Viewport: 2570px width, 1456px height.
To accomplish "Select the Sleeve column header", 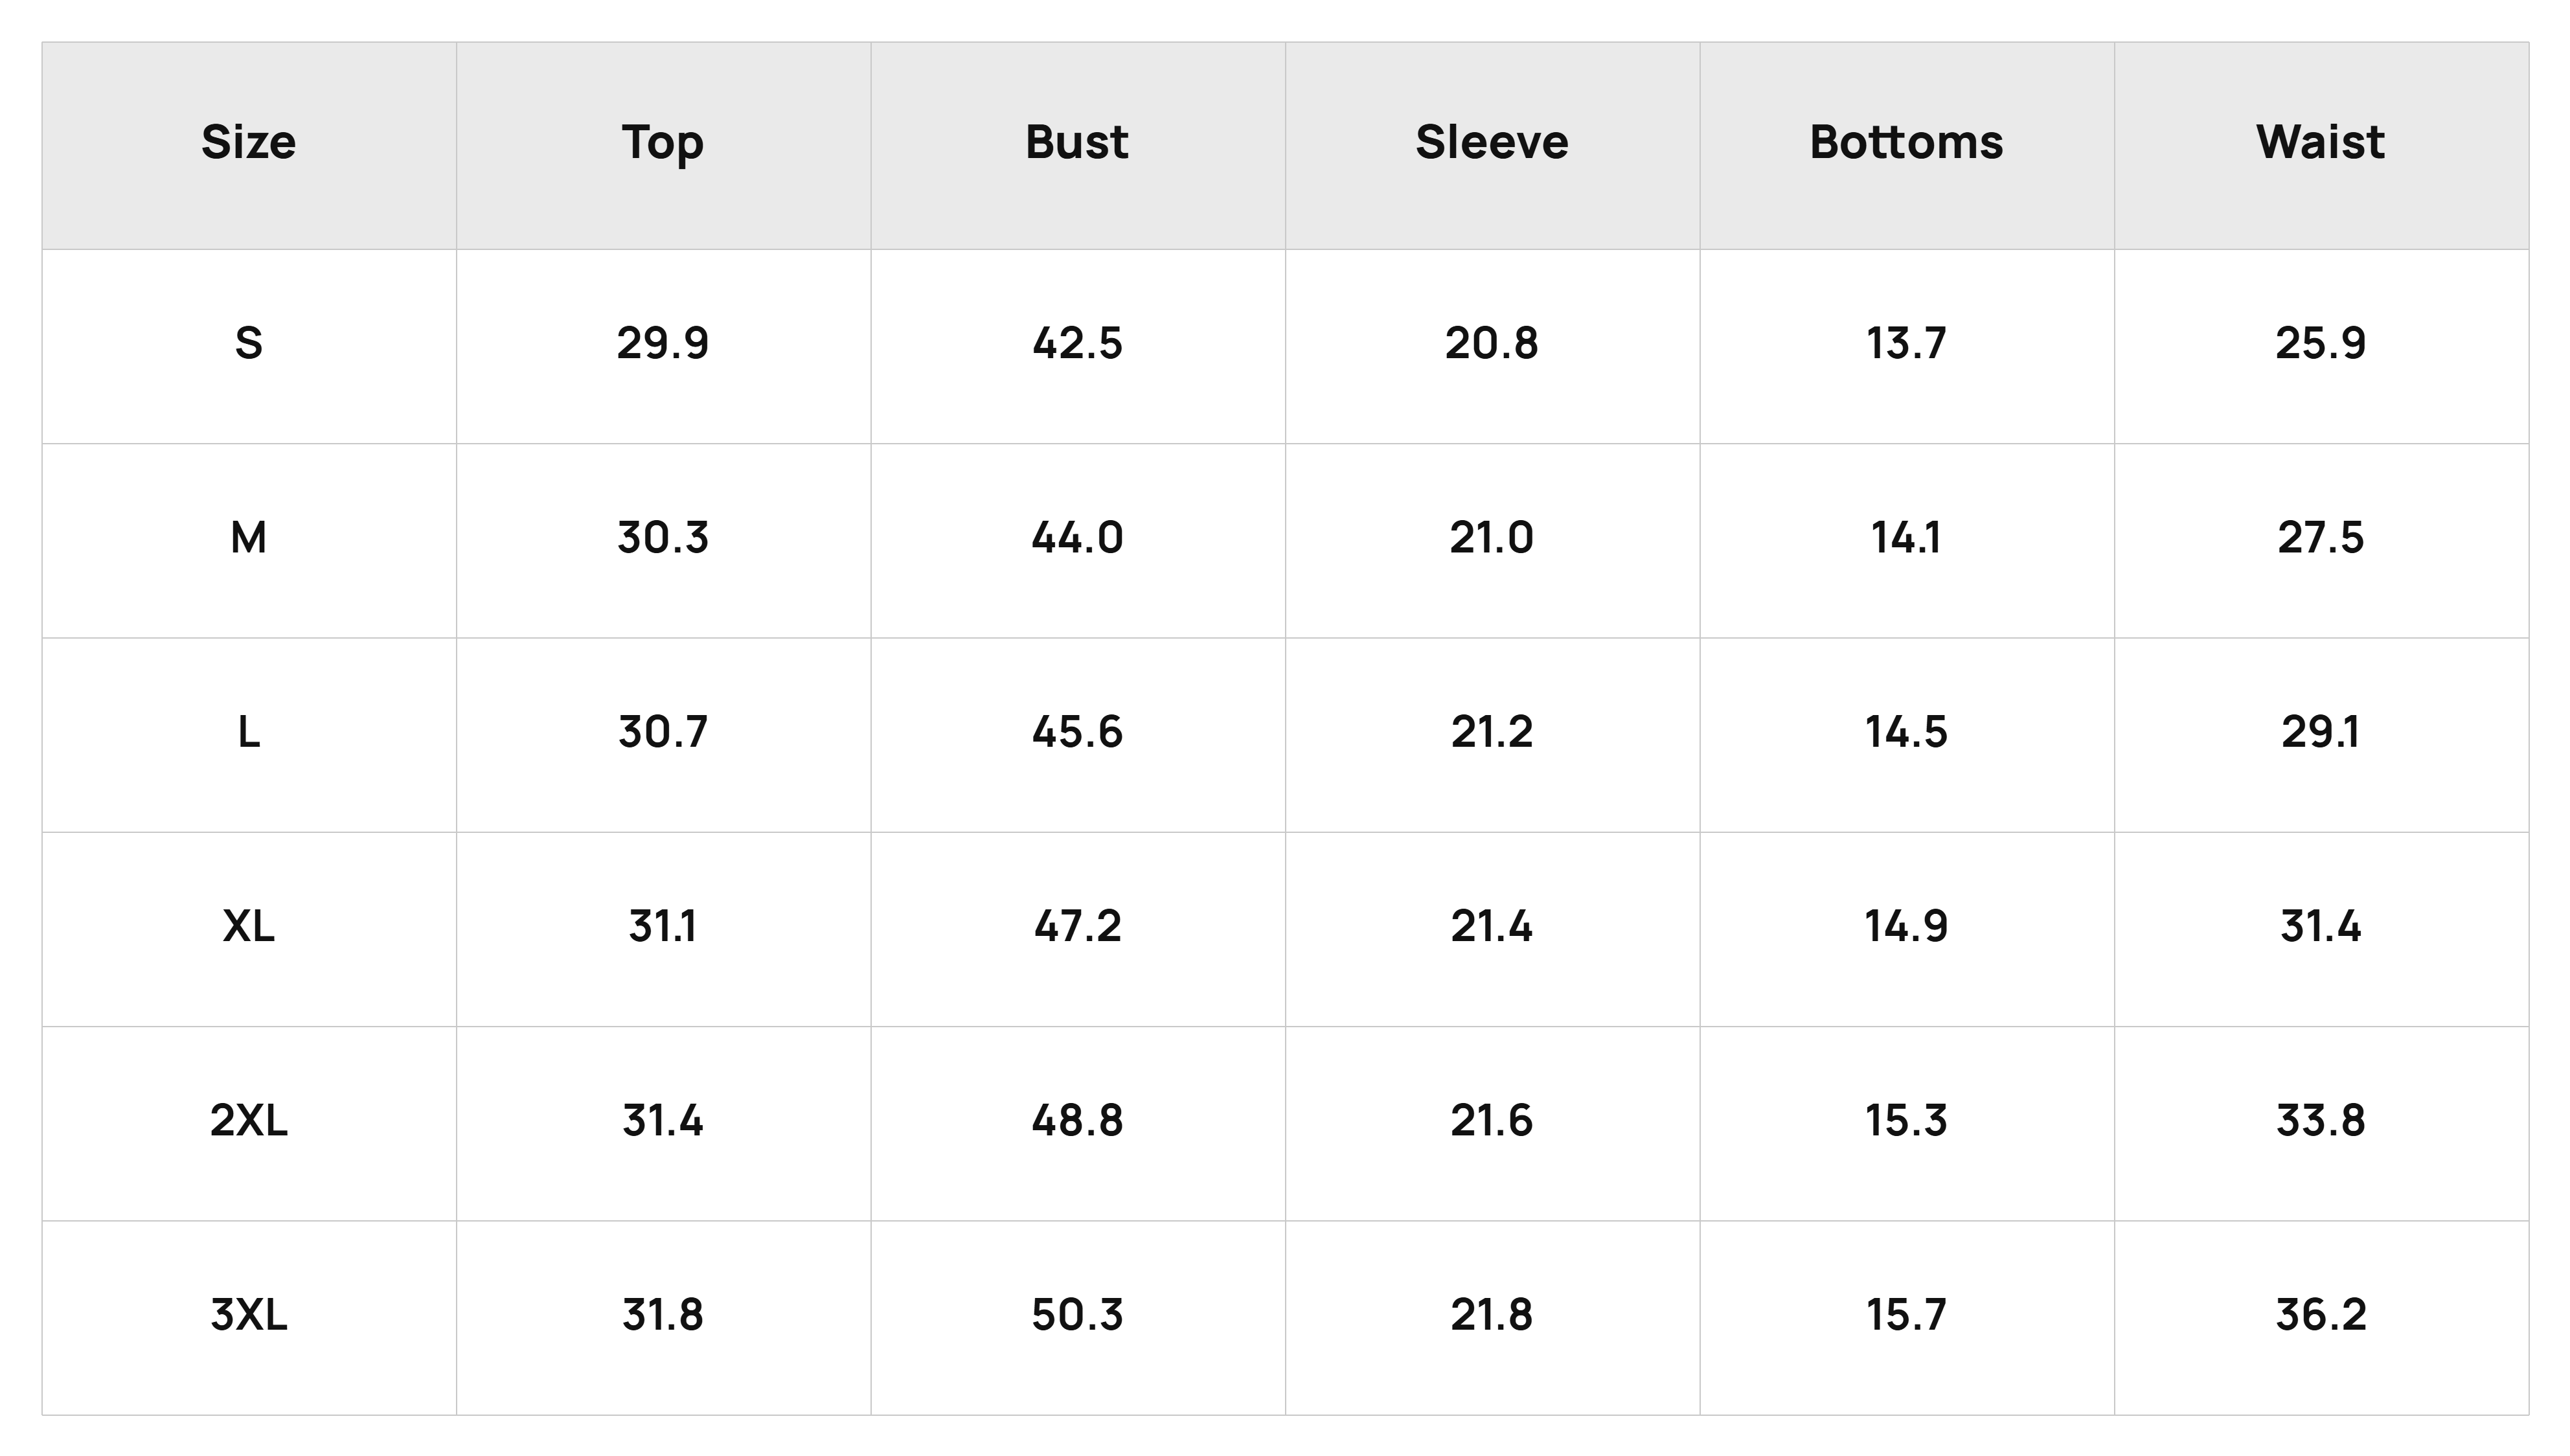I will pyautogui.click(x=1492, y=142).
